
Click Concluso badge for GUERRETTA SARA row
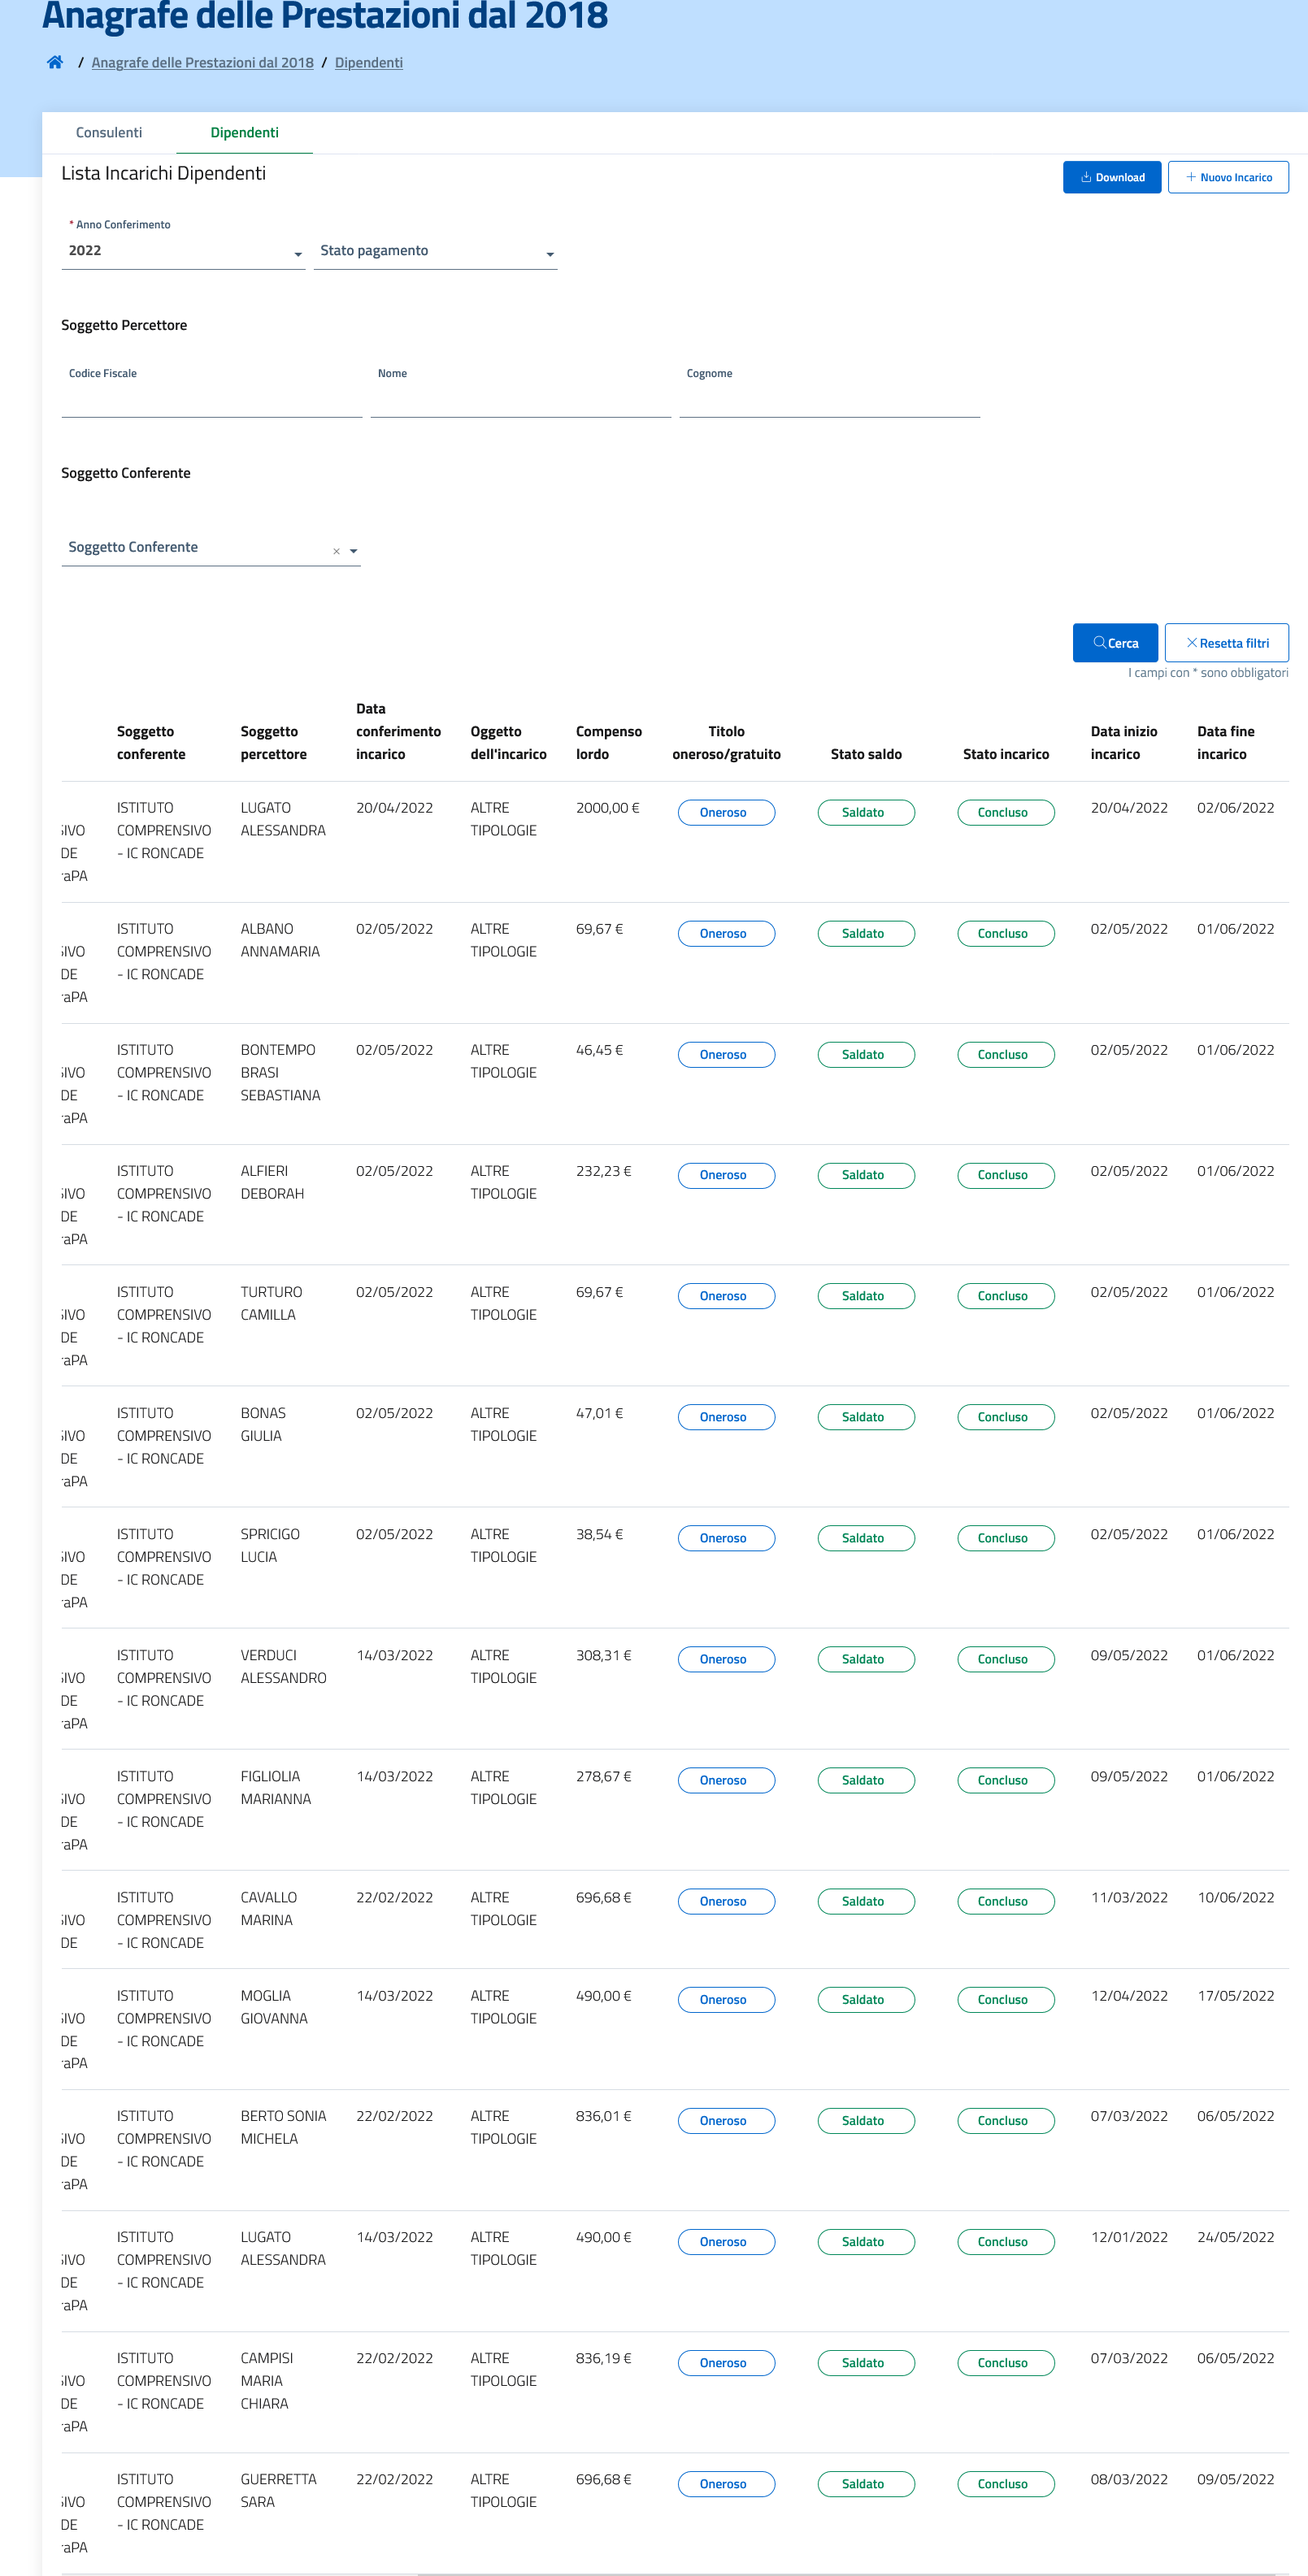coord(1005,2483)
